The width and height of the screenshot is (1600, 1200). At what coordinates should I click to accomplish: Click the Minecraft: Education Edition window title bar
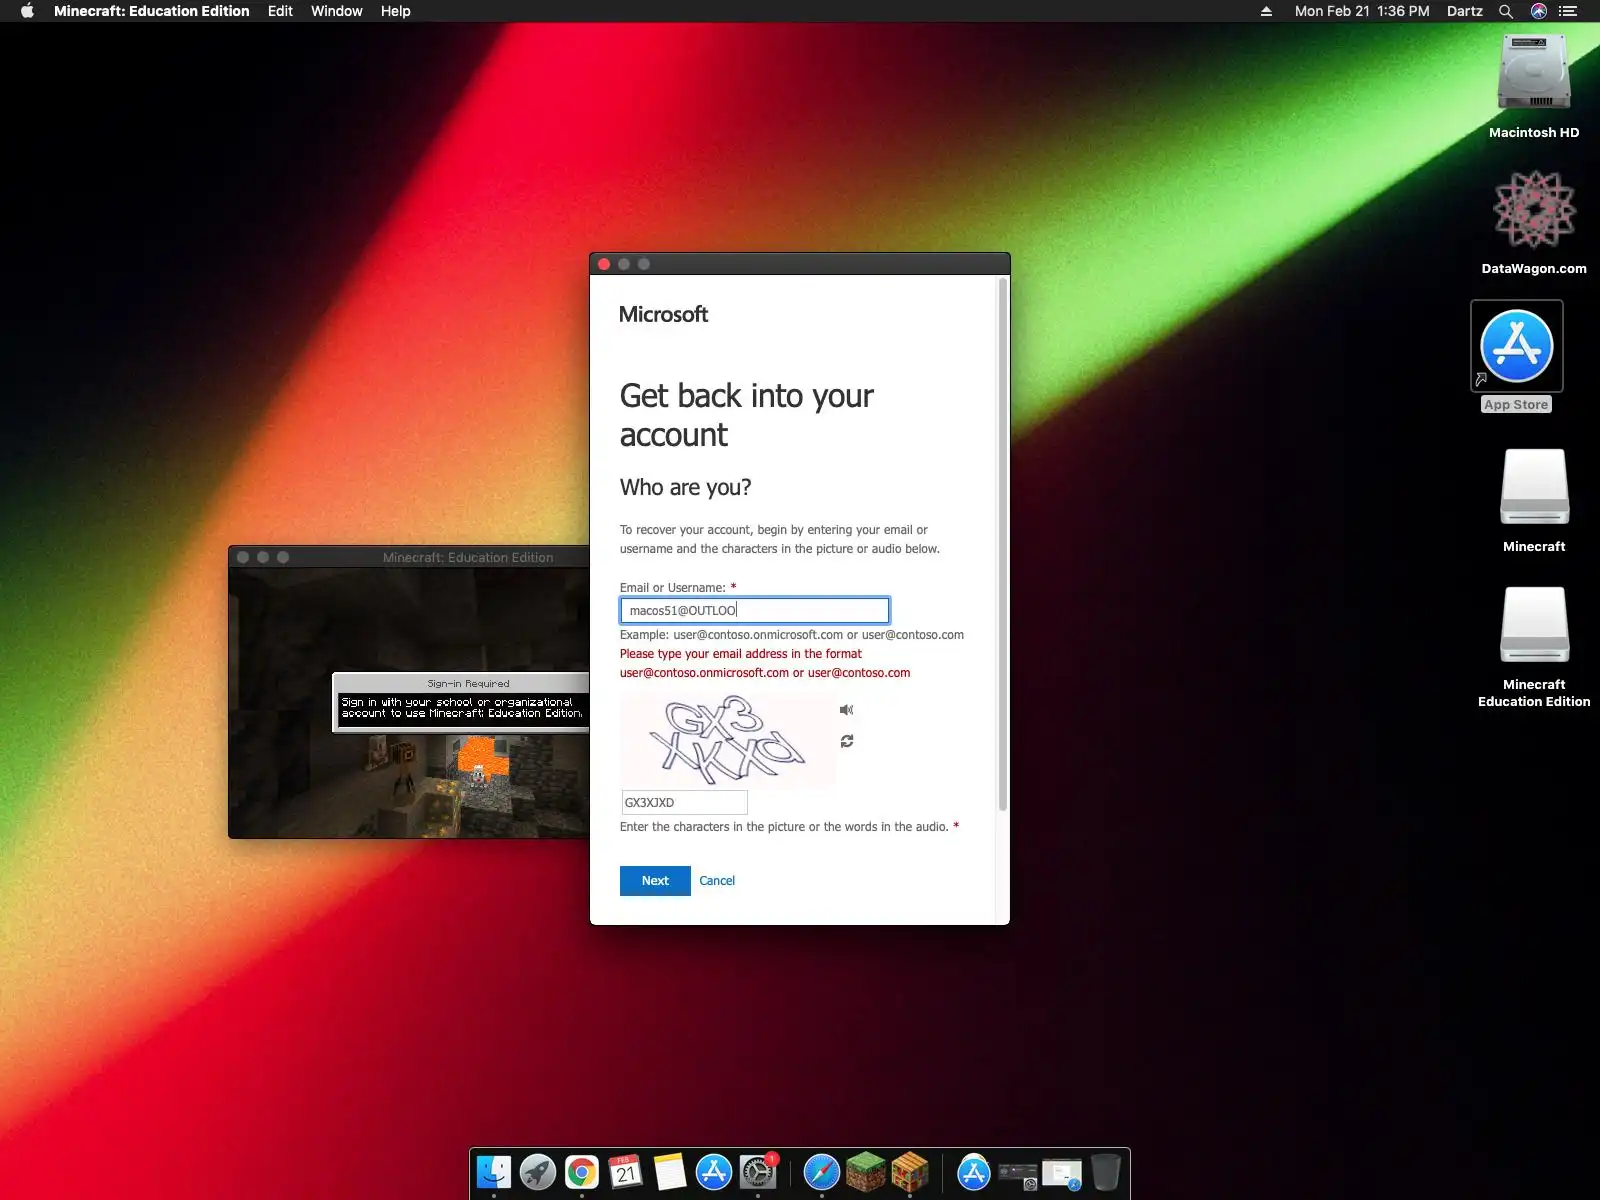pyautogui.click(x=410, y=557)
